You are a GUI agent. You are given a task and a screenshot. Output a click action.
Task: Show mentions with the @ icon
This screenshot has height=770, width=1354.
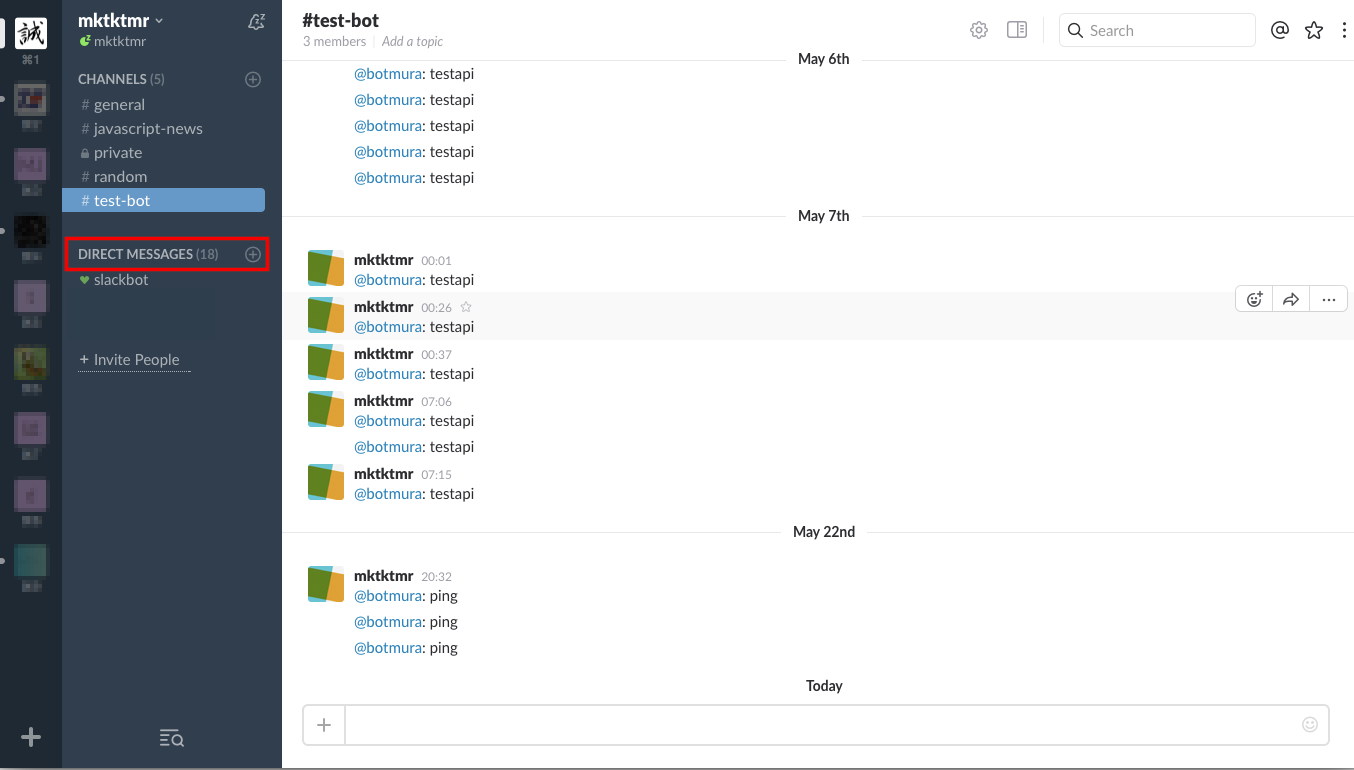[1280, 30]
